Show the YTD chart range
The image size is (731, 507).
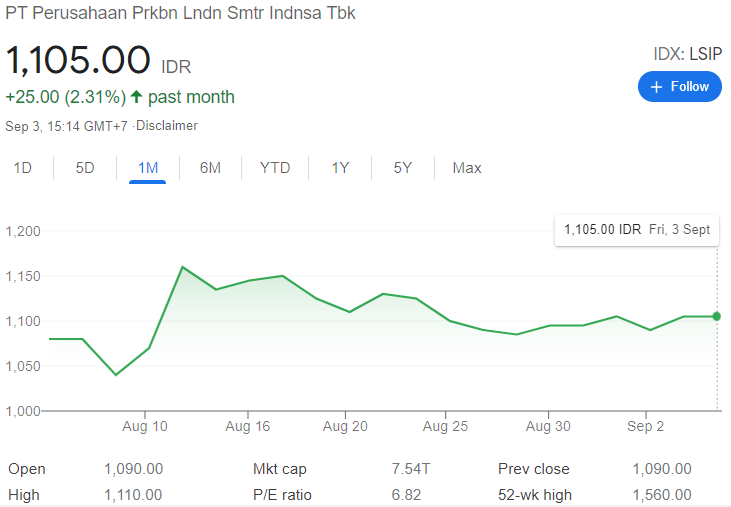tap(275, 168)
